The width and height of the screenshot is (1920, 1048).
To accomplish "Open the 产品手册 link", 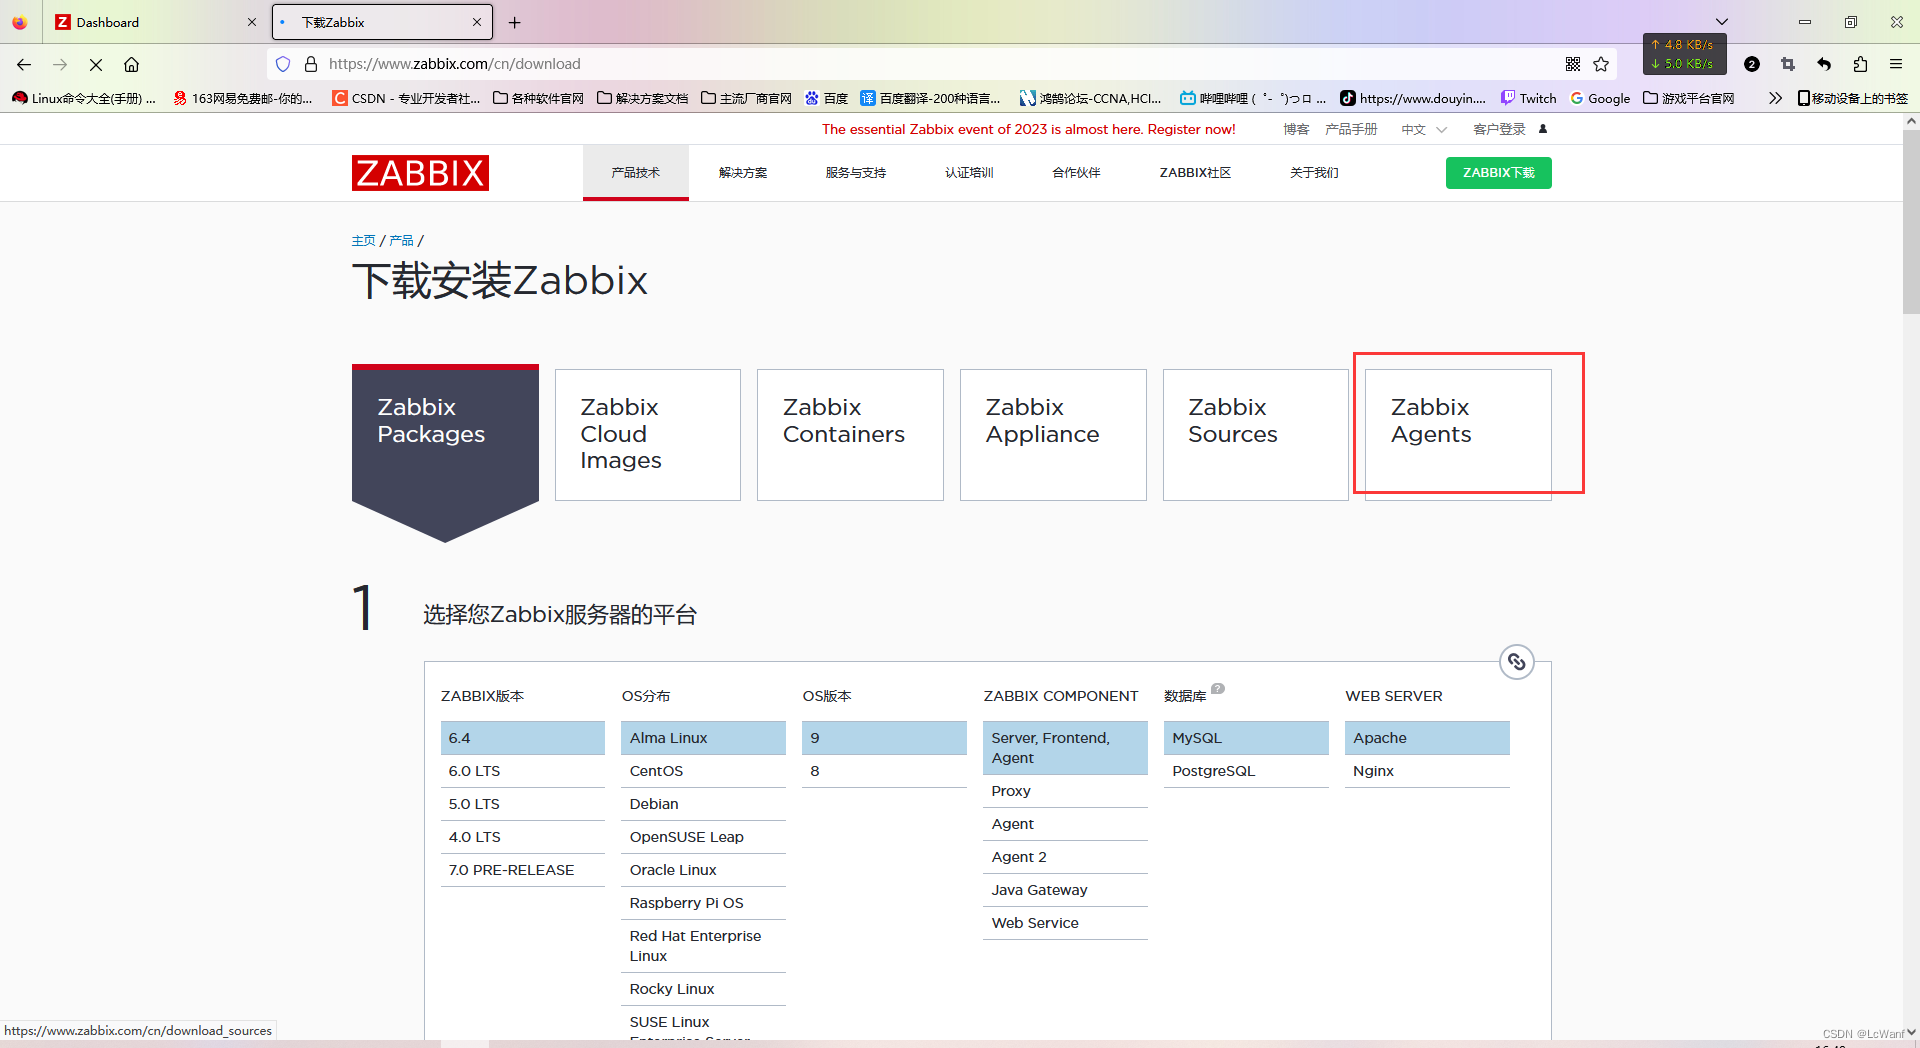I will coord(1351,129).
